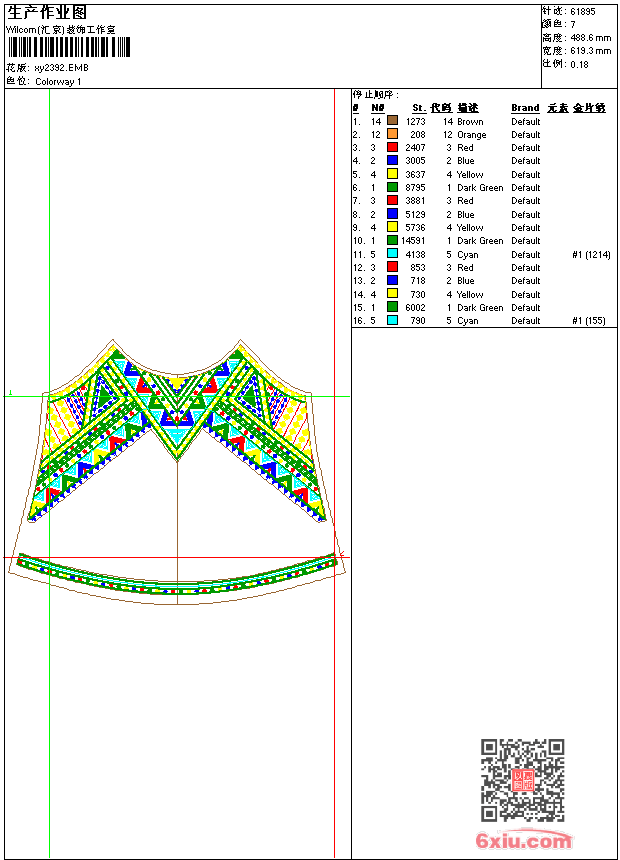Click the 'N#' column header
This screenshot has height=860, width=620.
click(x=377, y=108)
